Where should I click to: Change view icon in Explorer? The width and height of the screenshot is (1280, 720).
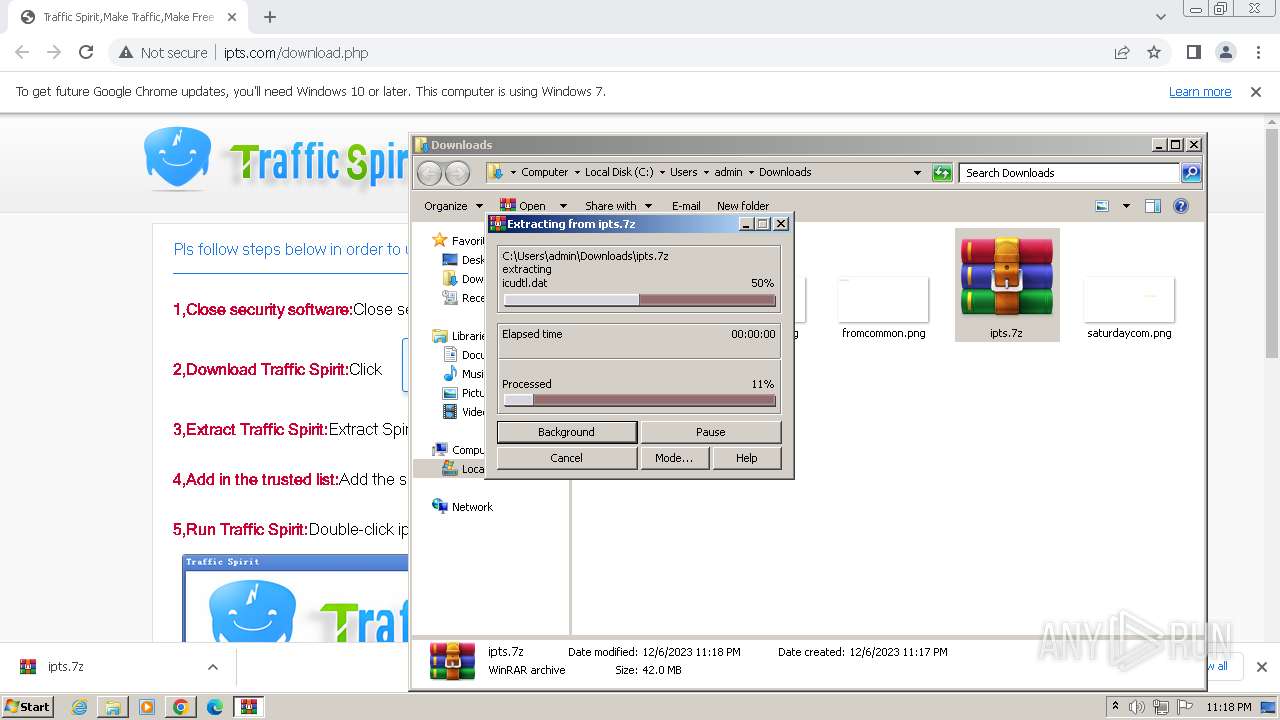pyautogui.click(x=1102, y=206)
